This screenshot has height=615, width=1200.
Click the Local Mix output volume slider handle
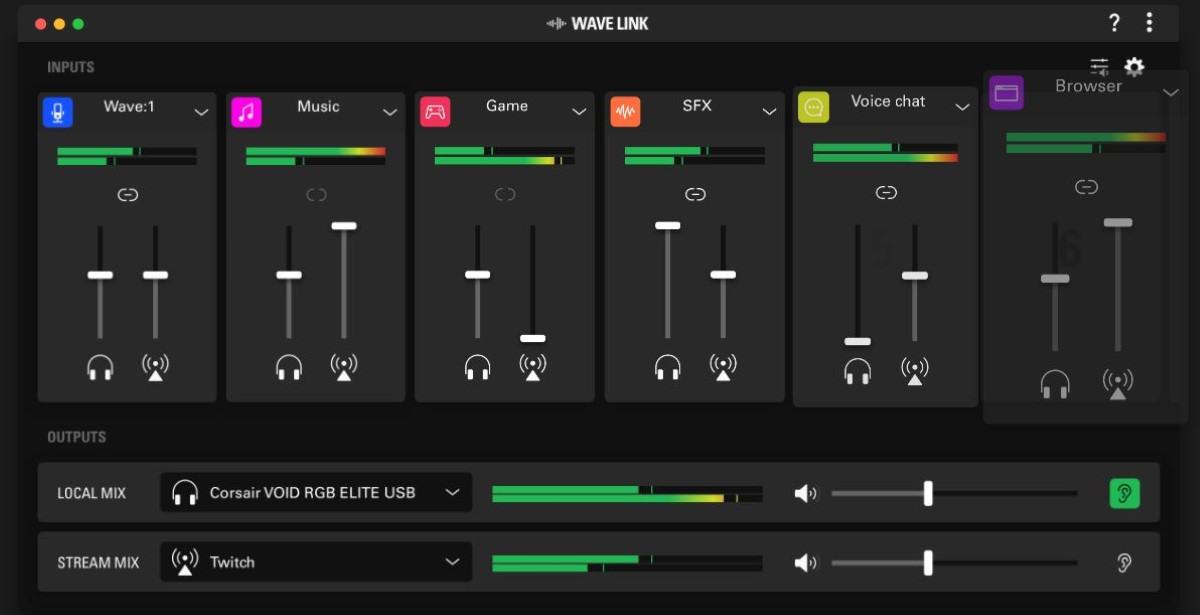pyautogui.click(x=928, y=493)
